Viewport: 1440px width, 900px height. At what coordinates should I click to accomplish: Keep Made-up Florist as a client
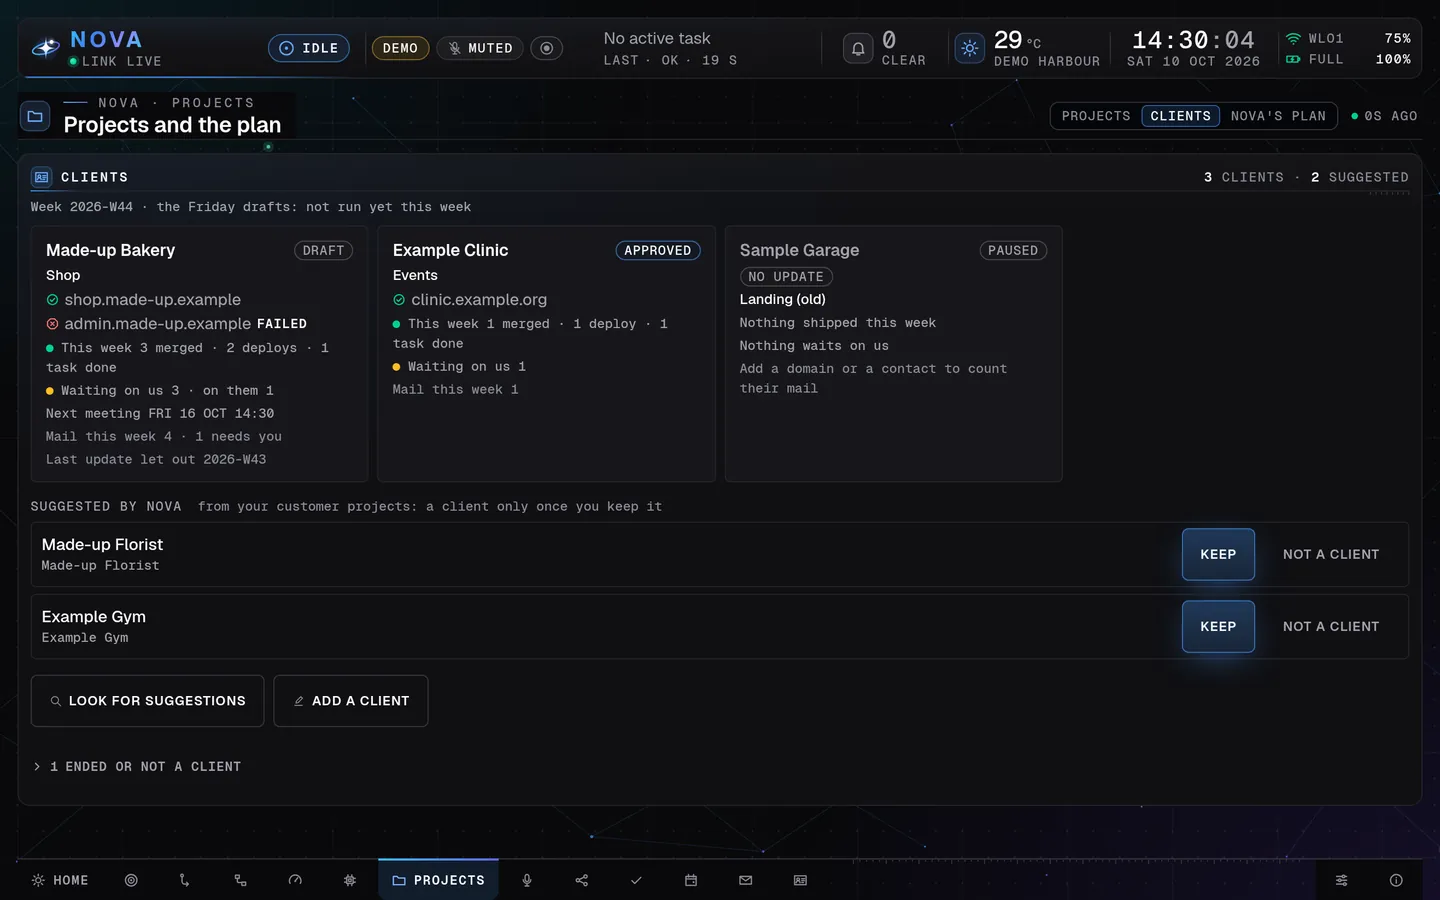1218,554
